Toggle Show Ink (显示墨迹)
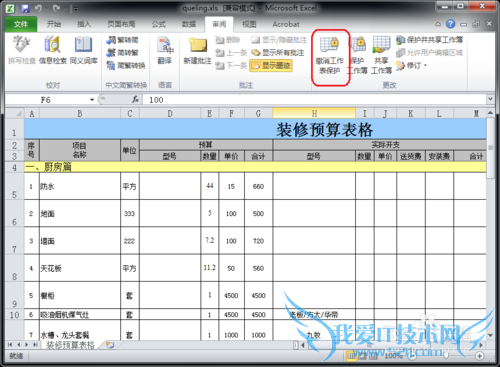The width and height of the screenshot is (500, 367). [271, 65]
